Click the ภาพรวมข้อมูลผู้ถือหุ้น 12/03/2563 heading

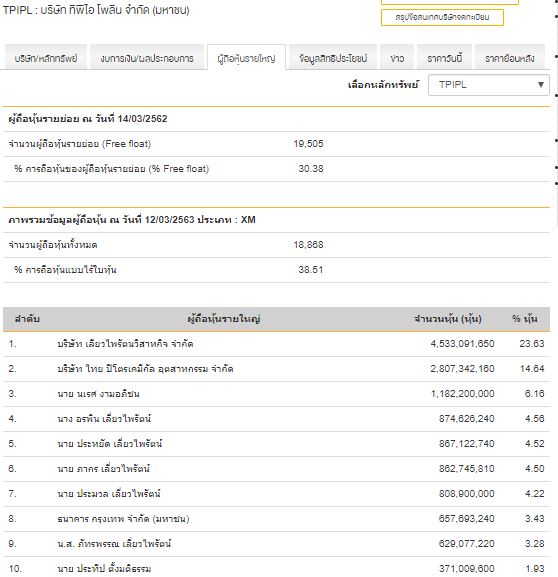point(132,220)
